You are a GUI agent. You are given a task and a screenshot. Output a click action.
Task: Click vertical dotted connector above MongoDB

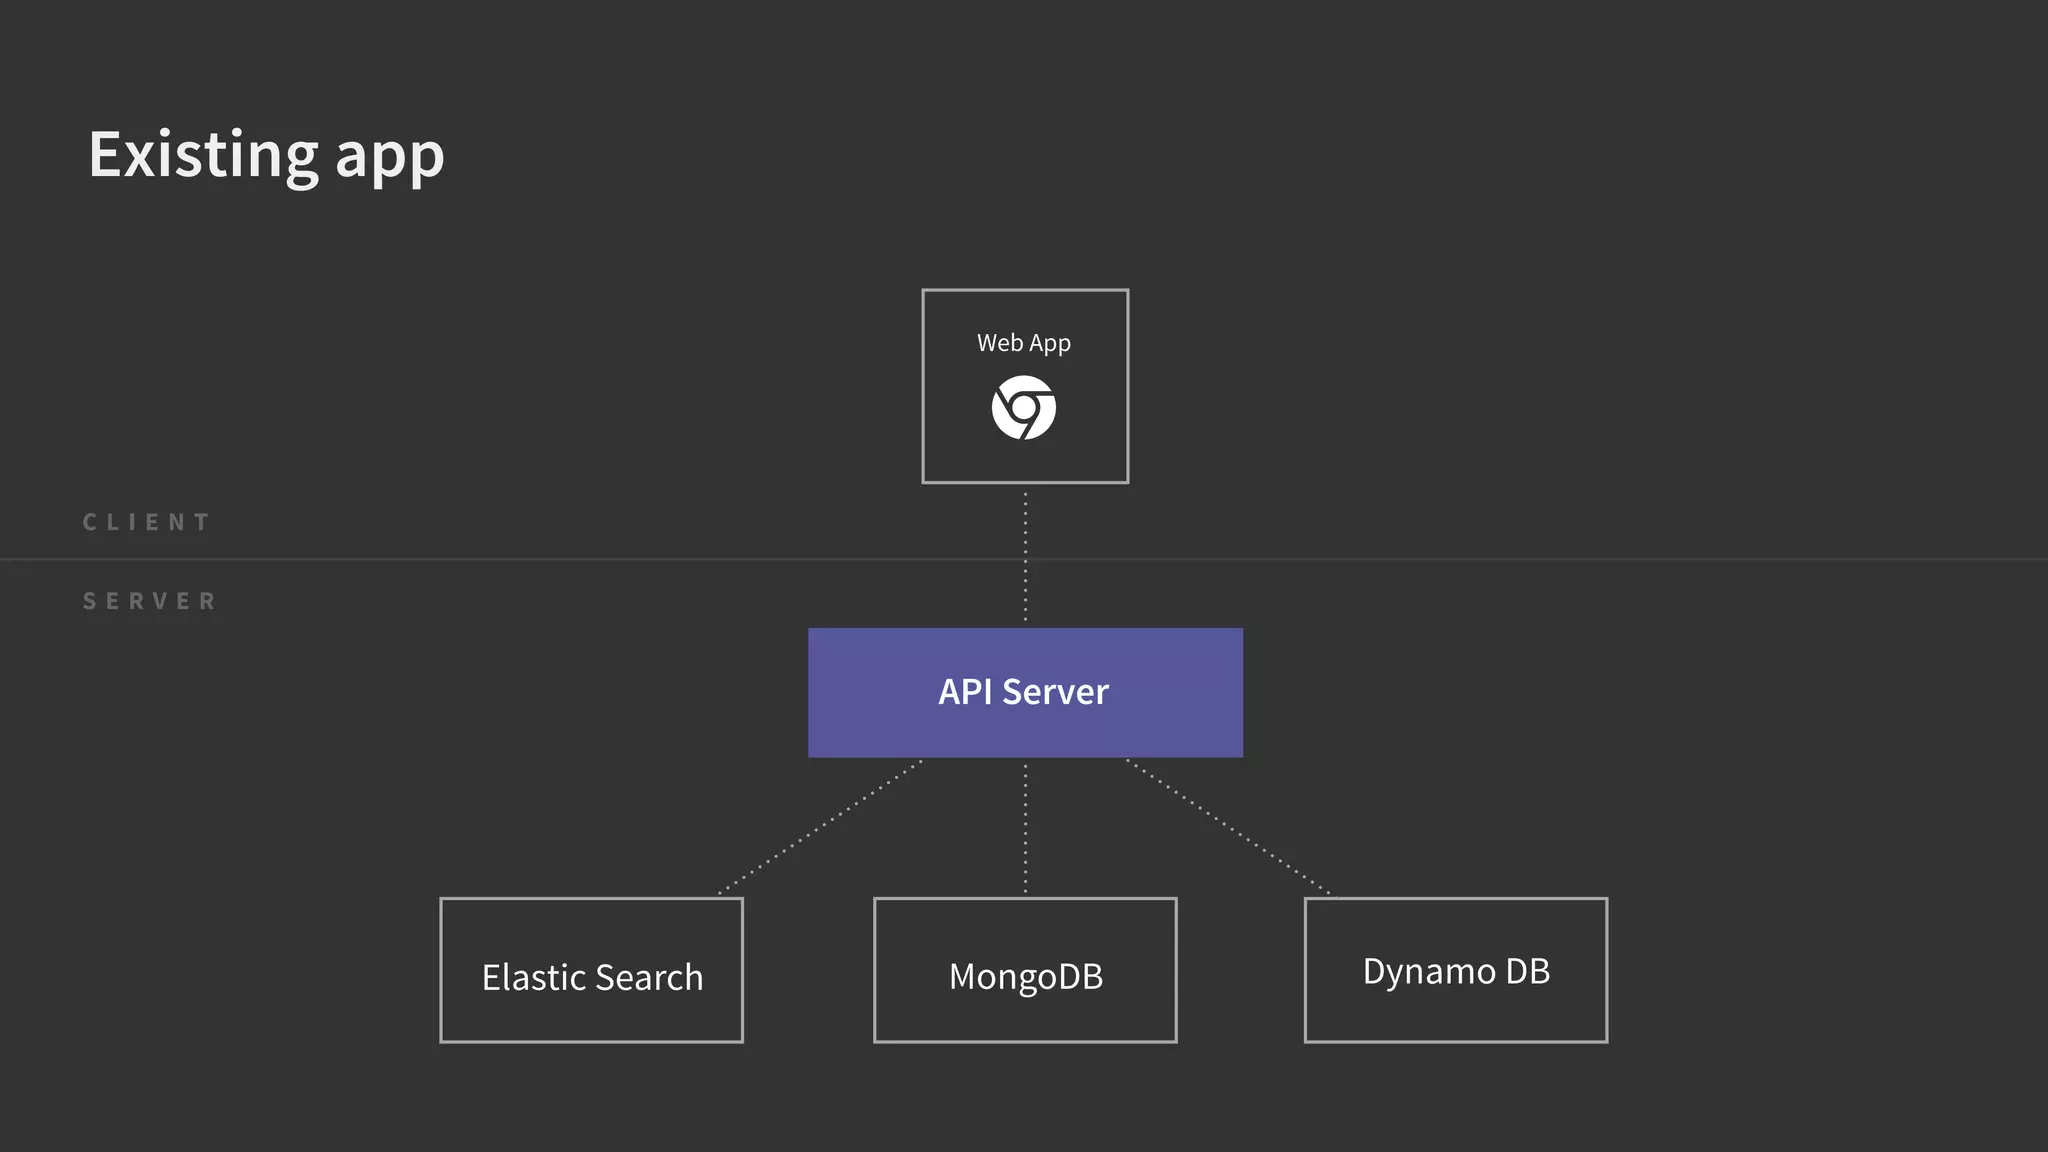pyautogui.click(x=1025, y=827)
